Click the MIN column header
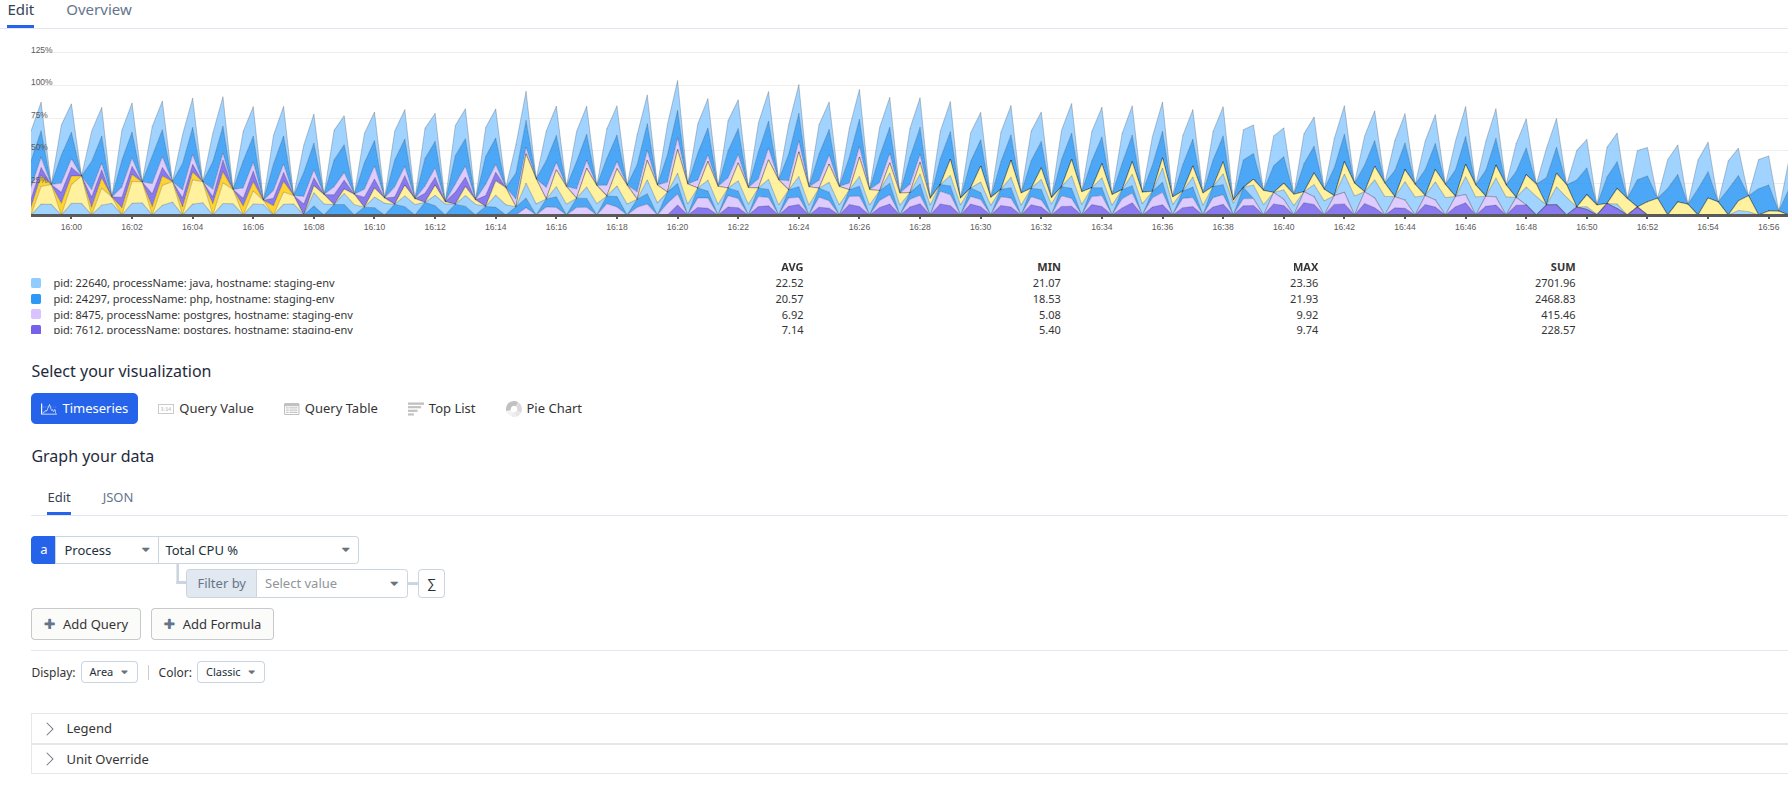The image size is (1788, 791). [1049, 267]
